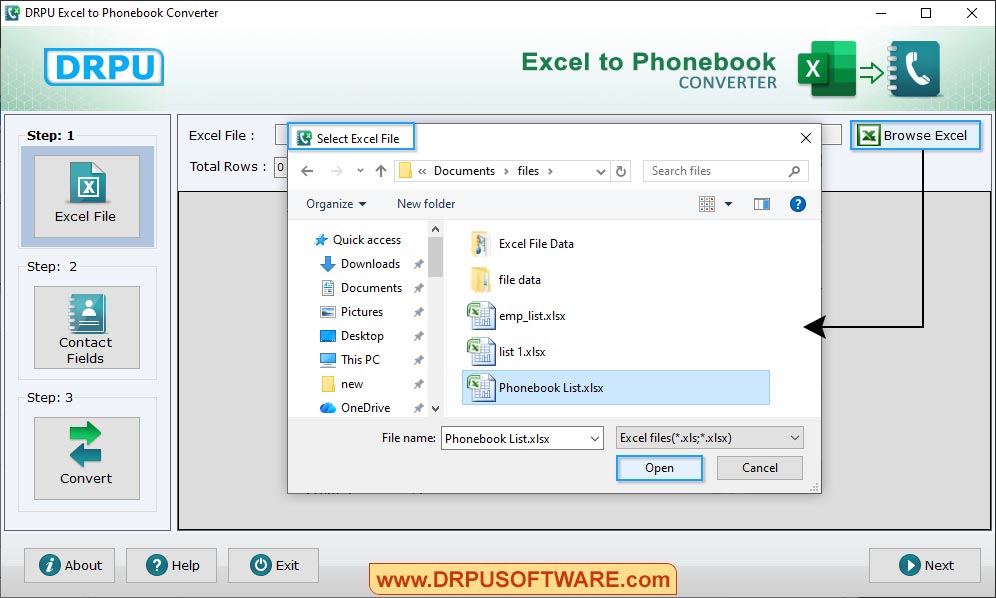996x598 pixels.
Task: Click the Browse Excel button
Action: 915,135
